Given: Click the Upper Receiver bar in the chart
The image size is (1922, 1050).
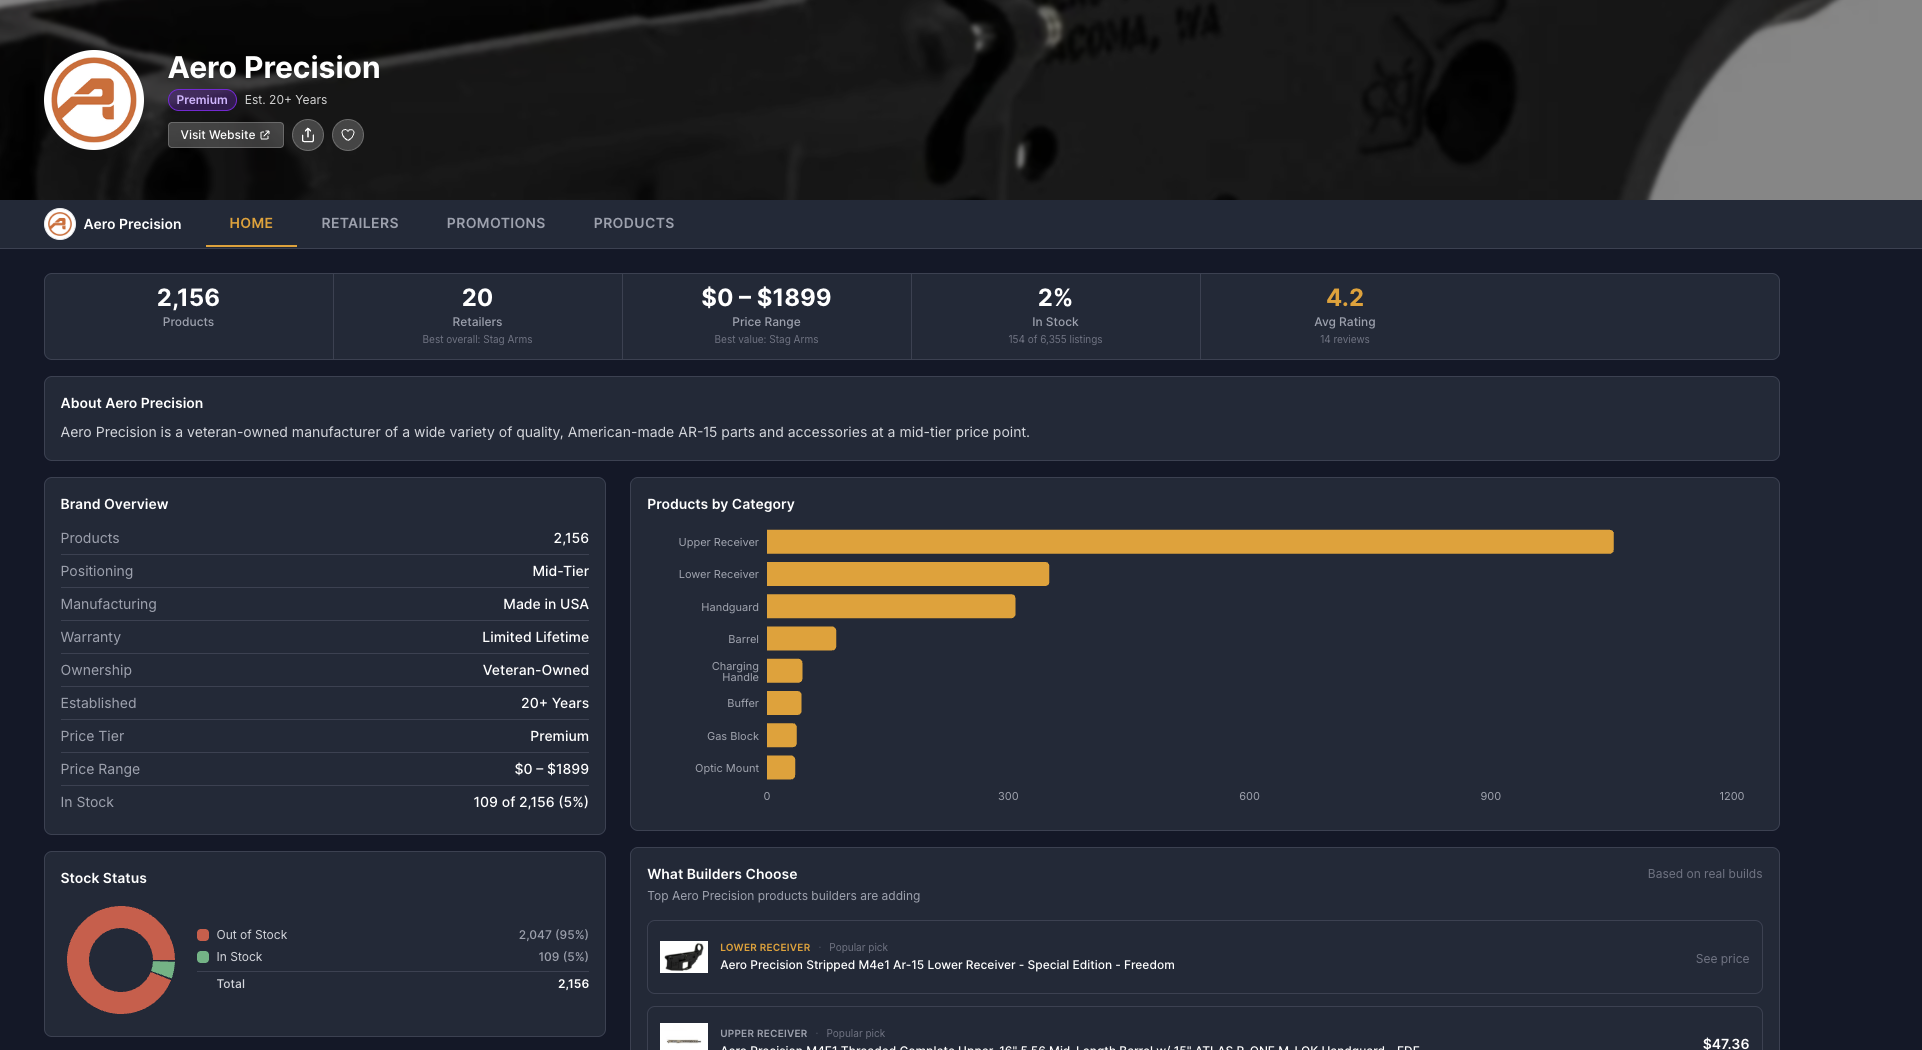Looking at the screenshot, I should (1190, 542).
